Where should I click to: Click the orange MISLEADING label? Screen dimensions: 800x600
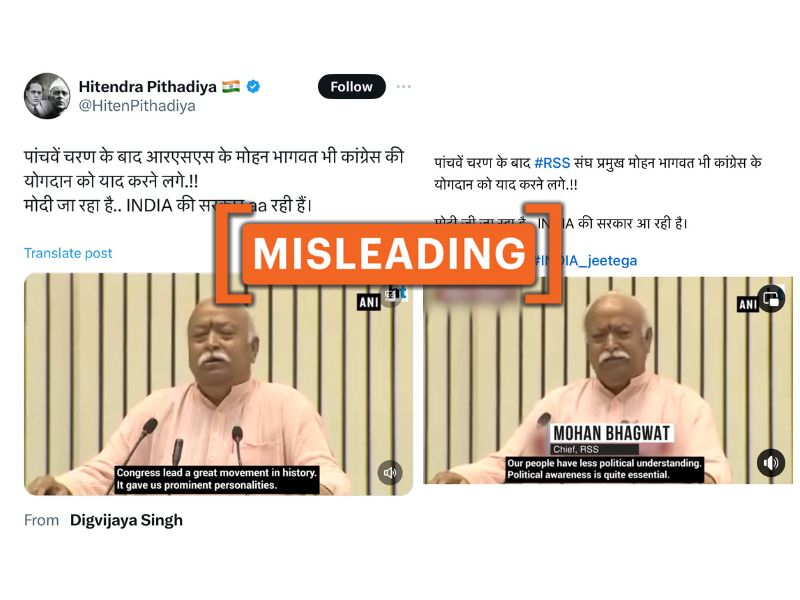[390, 254]
